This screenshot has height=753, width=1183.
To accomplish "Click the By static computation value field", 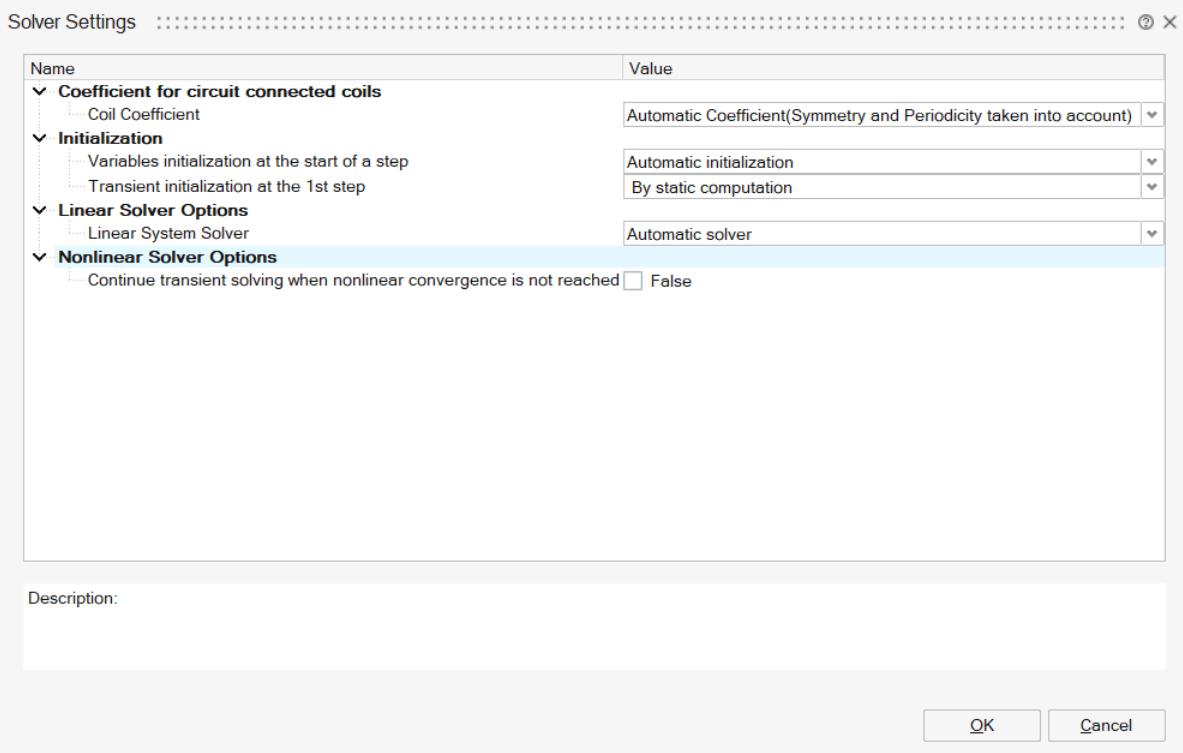I will [x=880, y=187].
